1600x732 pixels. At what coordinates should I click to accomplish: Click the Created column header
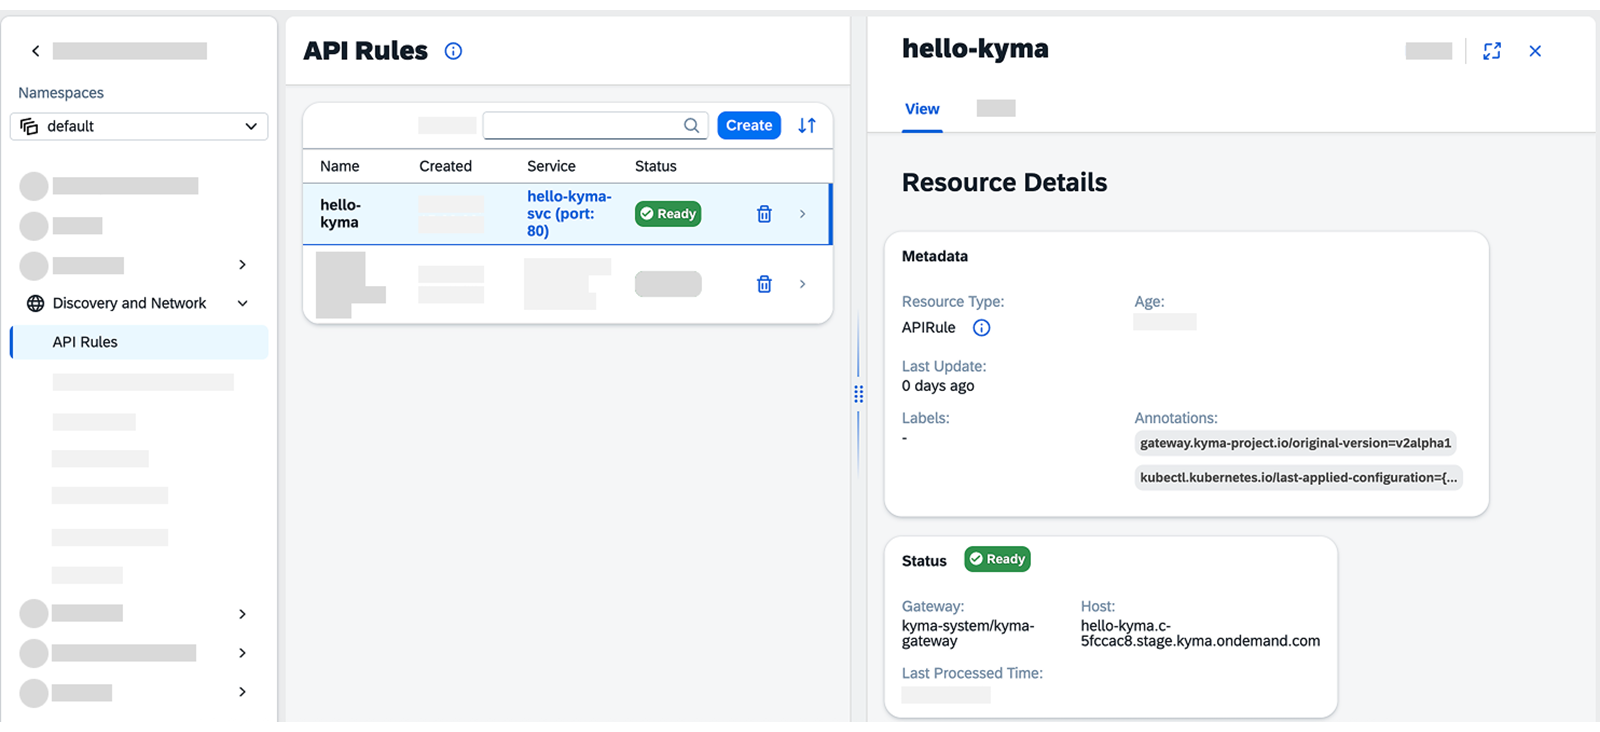click(x=445, y=166)
